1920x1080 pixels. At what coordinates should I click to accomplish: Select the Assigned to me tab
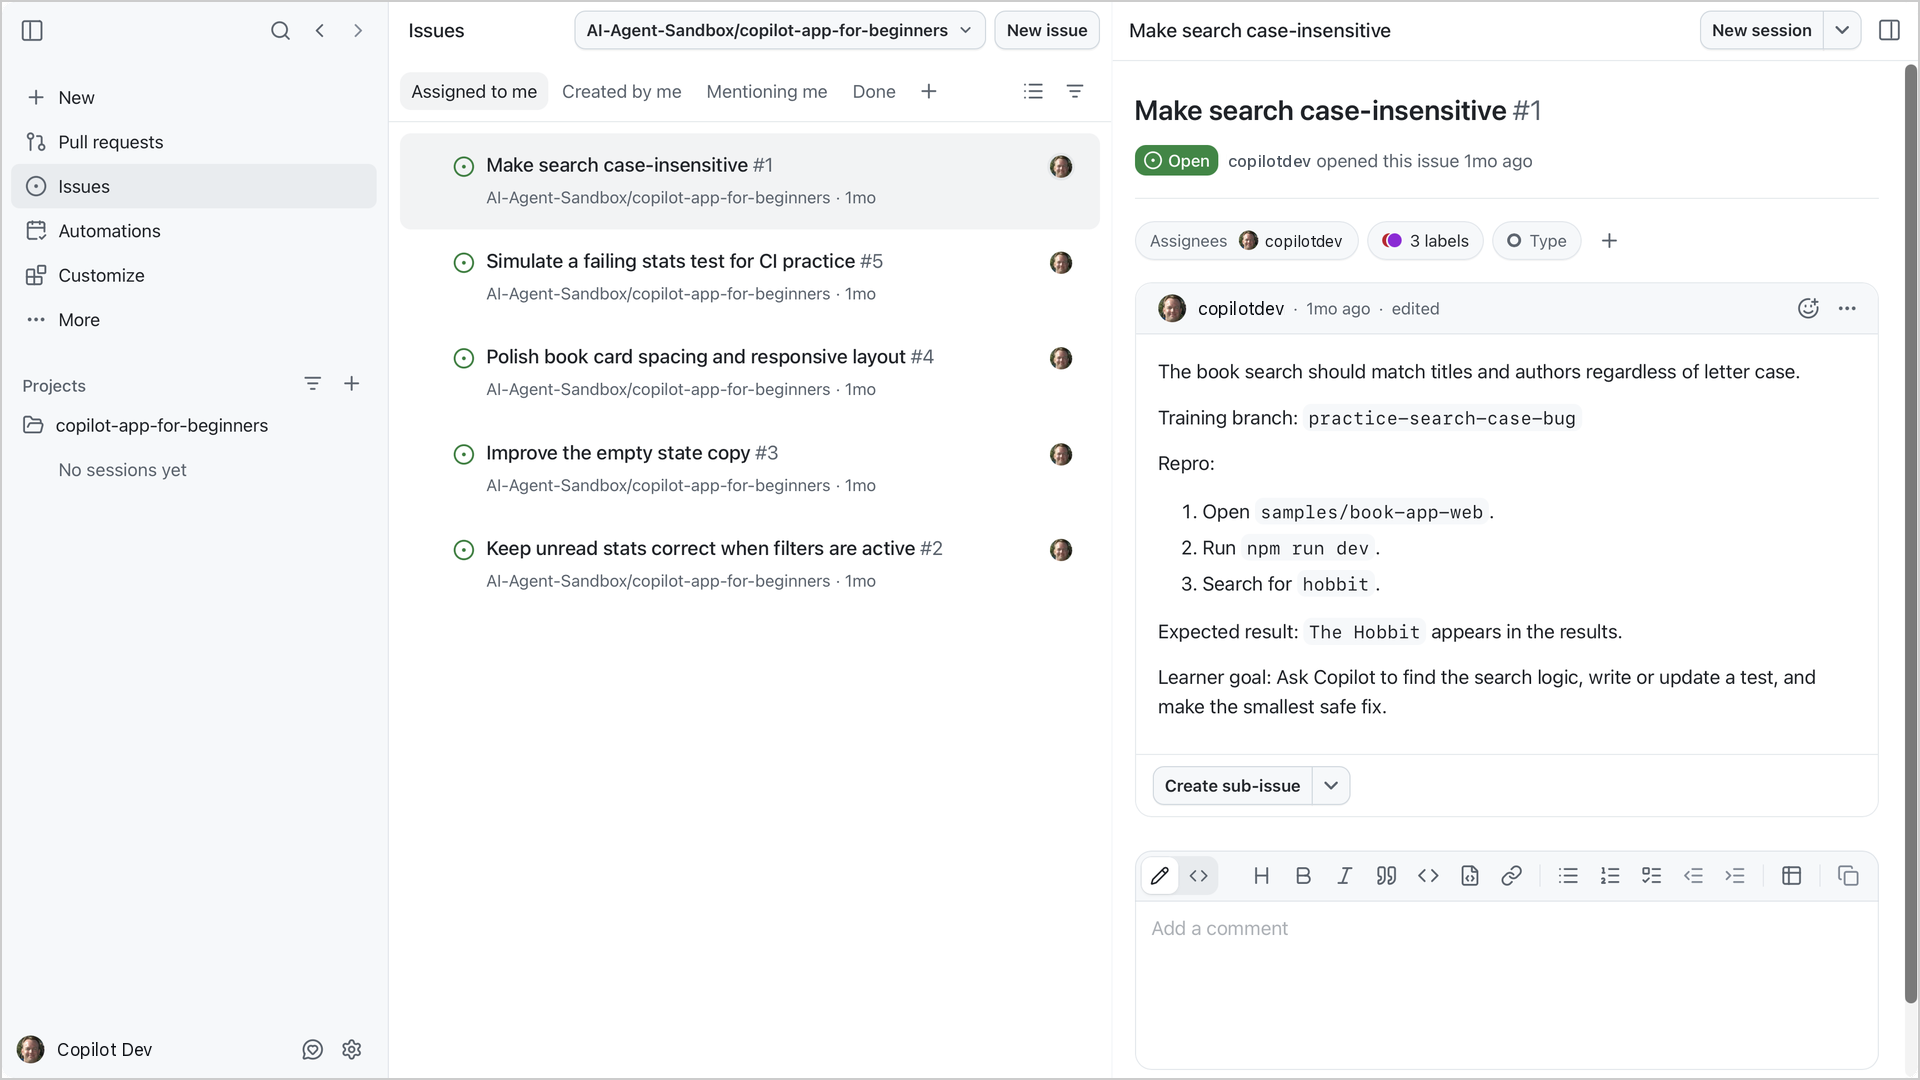pos(474,92)
